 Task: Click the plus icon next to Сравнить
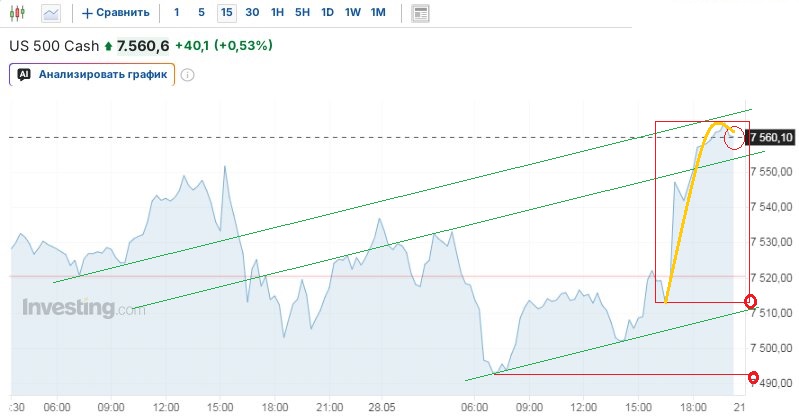(x=87, y=13)
